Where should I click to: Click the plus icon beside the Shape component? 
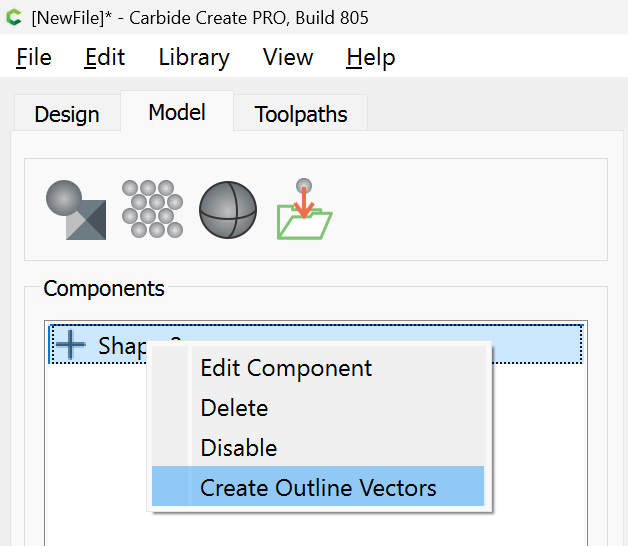[x=70, y=344]
